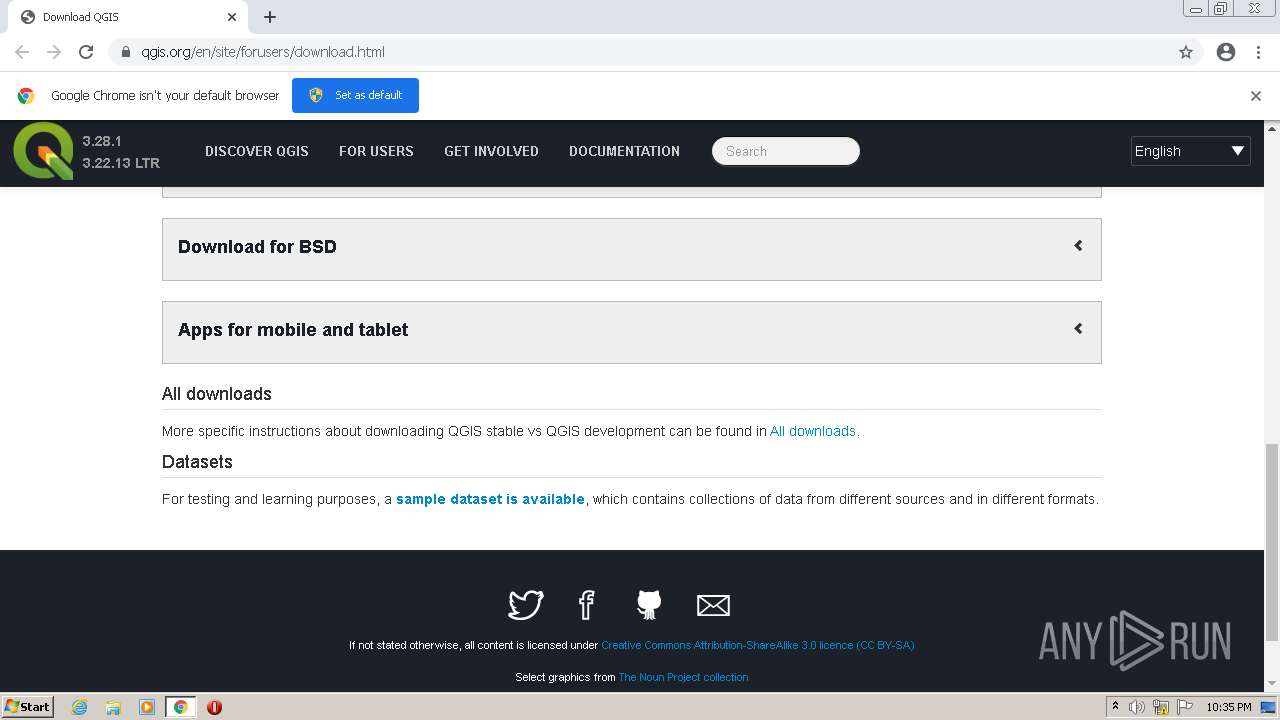Click the taskbar clock showing 10:35 PM
This screenshot has height=720, width=1280.
tap(1229, 707)
